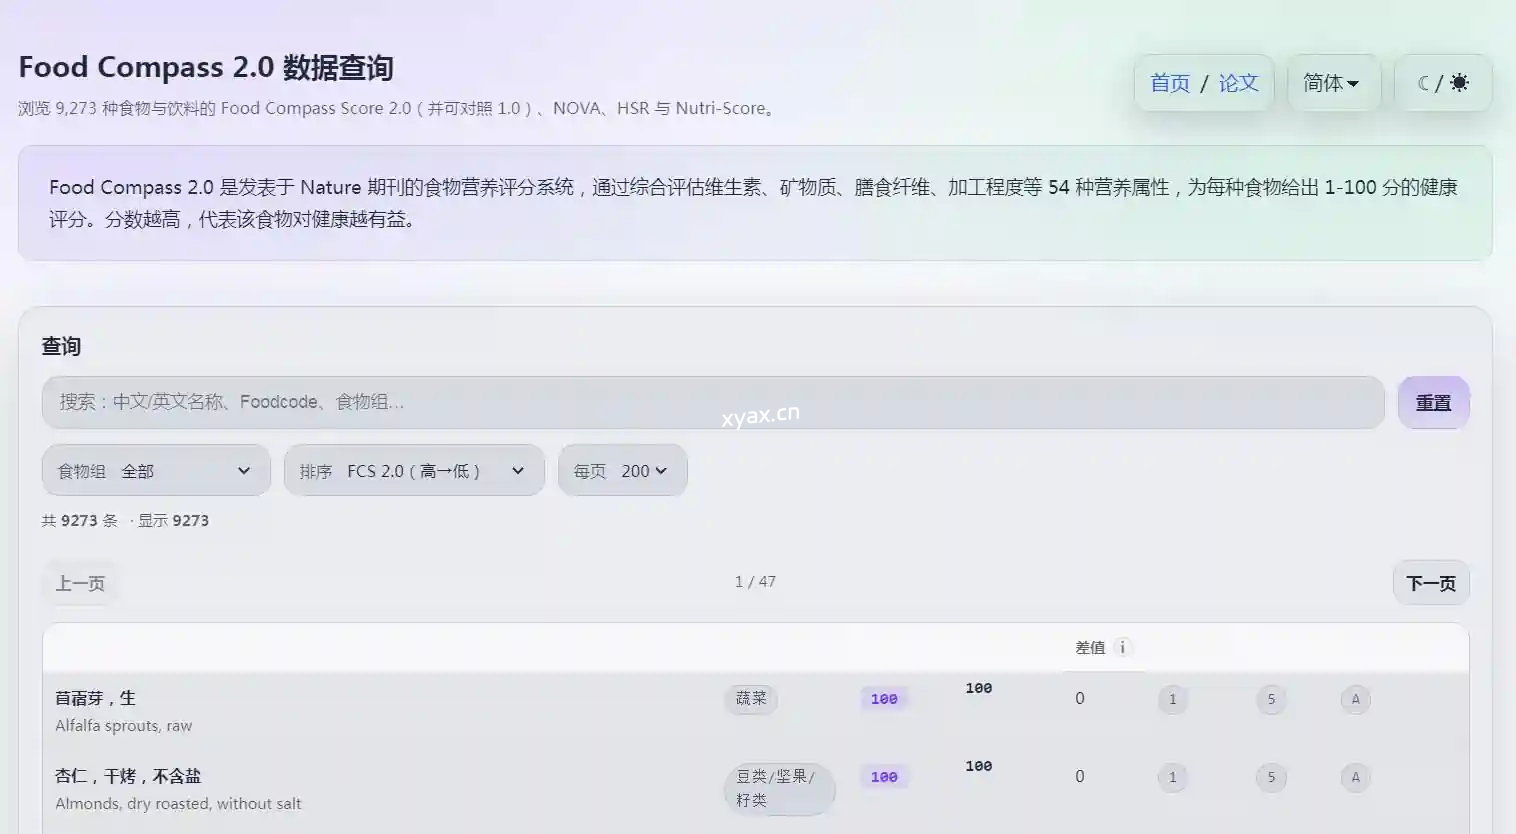Click the HSR 5 badge for almonds

(x=1271, y=777)
